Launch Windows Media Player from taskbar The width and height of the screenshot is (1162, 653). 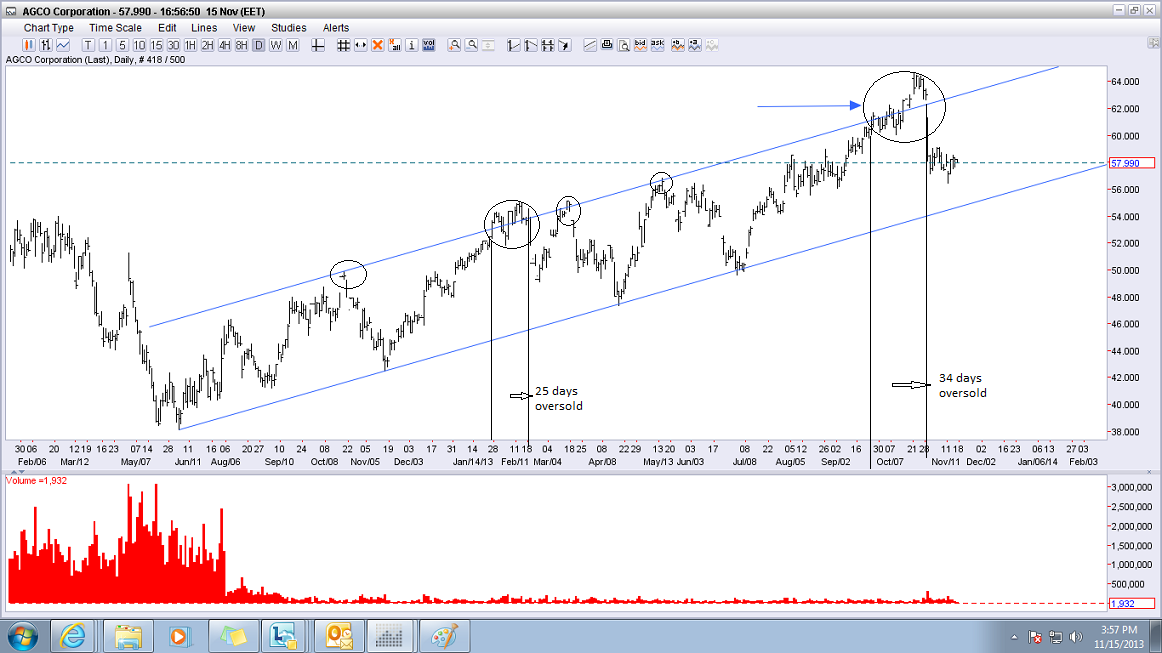[178, 636]
